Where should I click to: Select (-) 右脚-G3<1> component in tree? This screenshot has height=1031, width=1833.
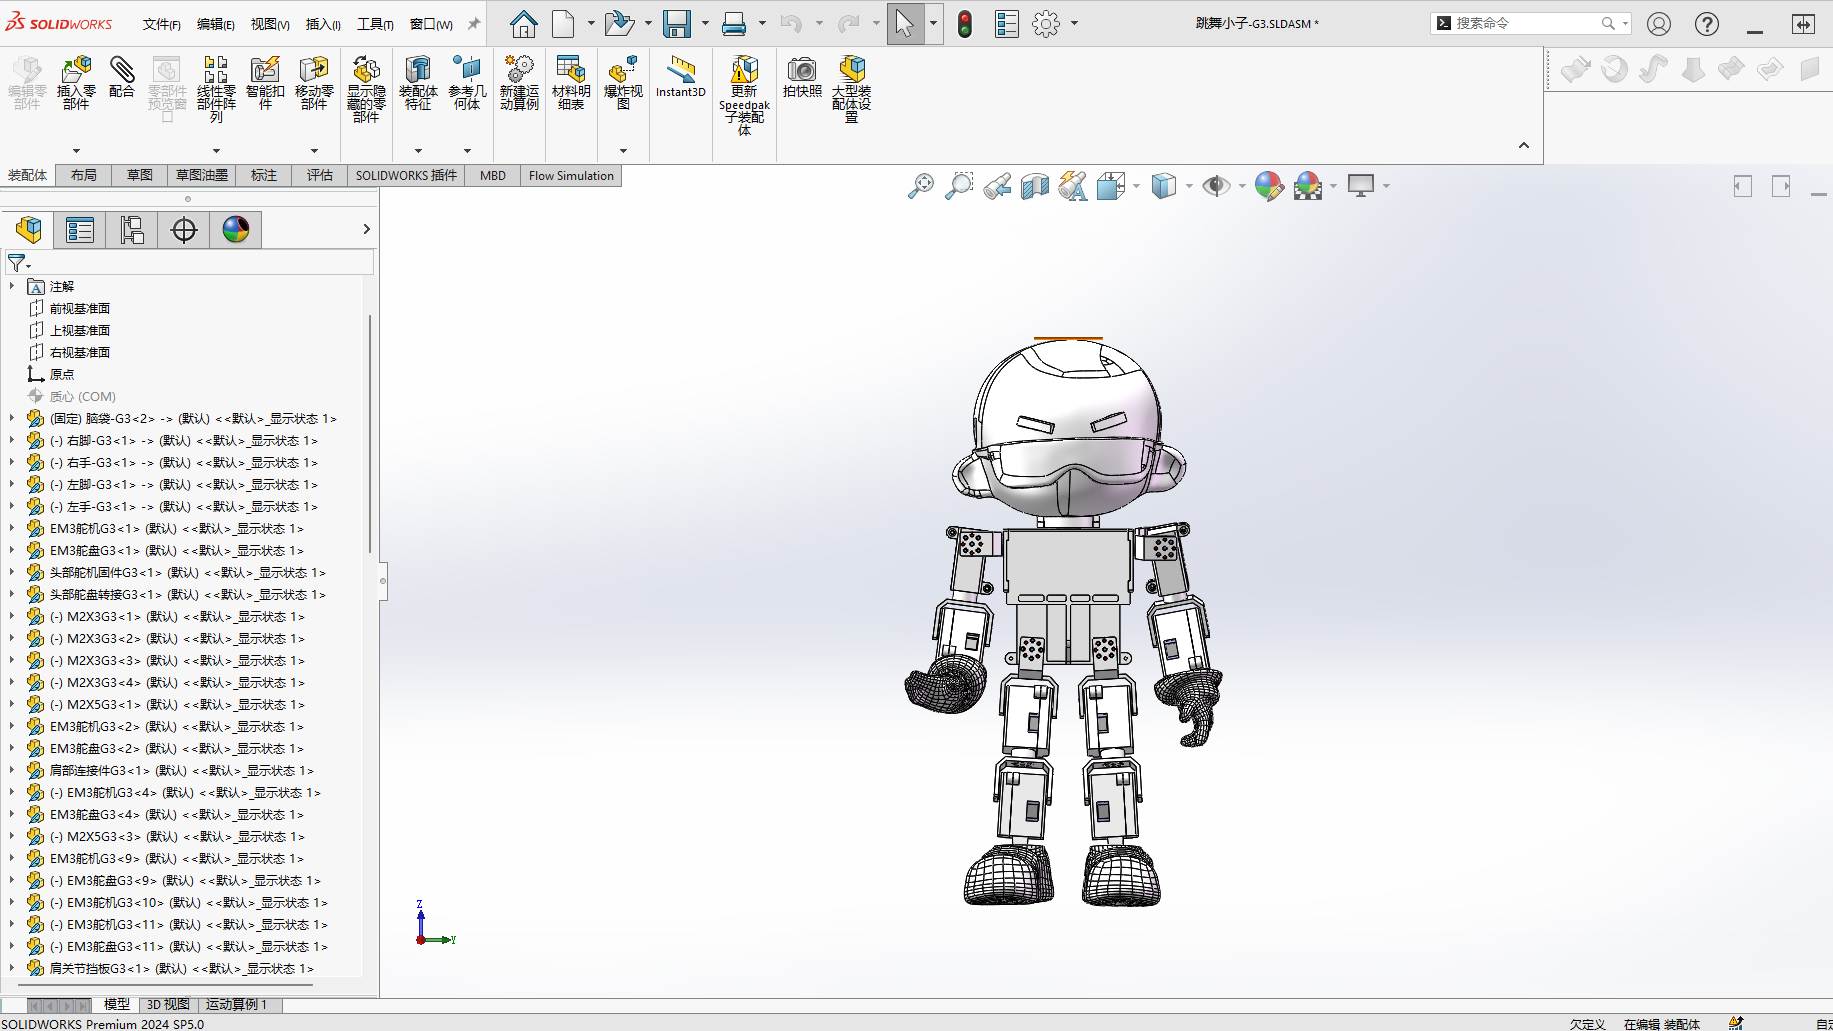pos(183,440)
